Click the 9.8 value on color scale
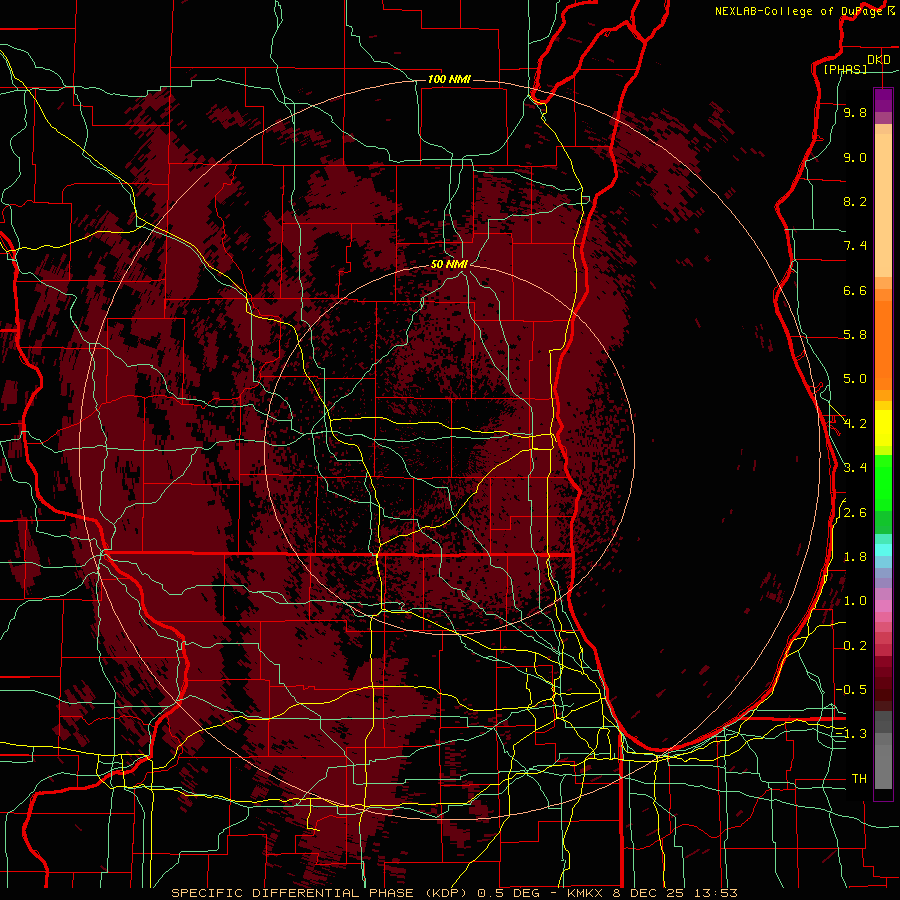Viewport: 900px width, 900px height. (855, 112)
